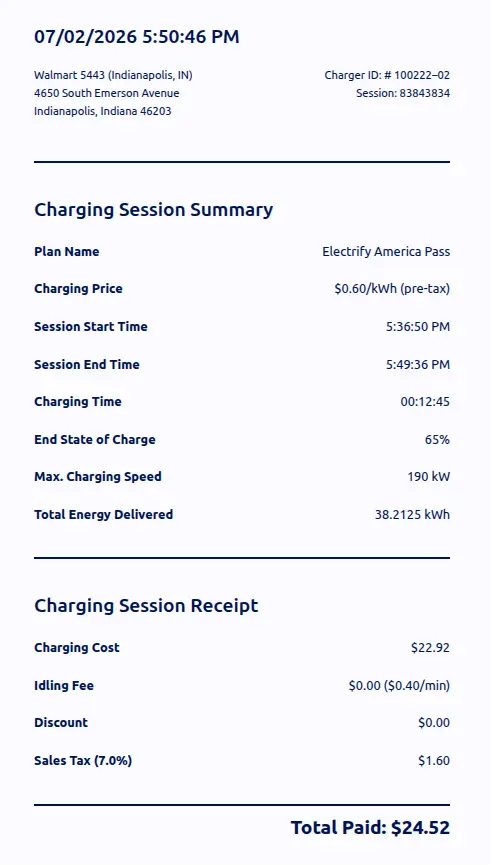Select the $0.60/kWh charging price value
Image resolution: width=491 pixels, height=865 pixels.
pos(392,289)
